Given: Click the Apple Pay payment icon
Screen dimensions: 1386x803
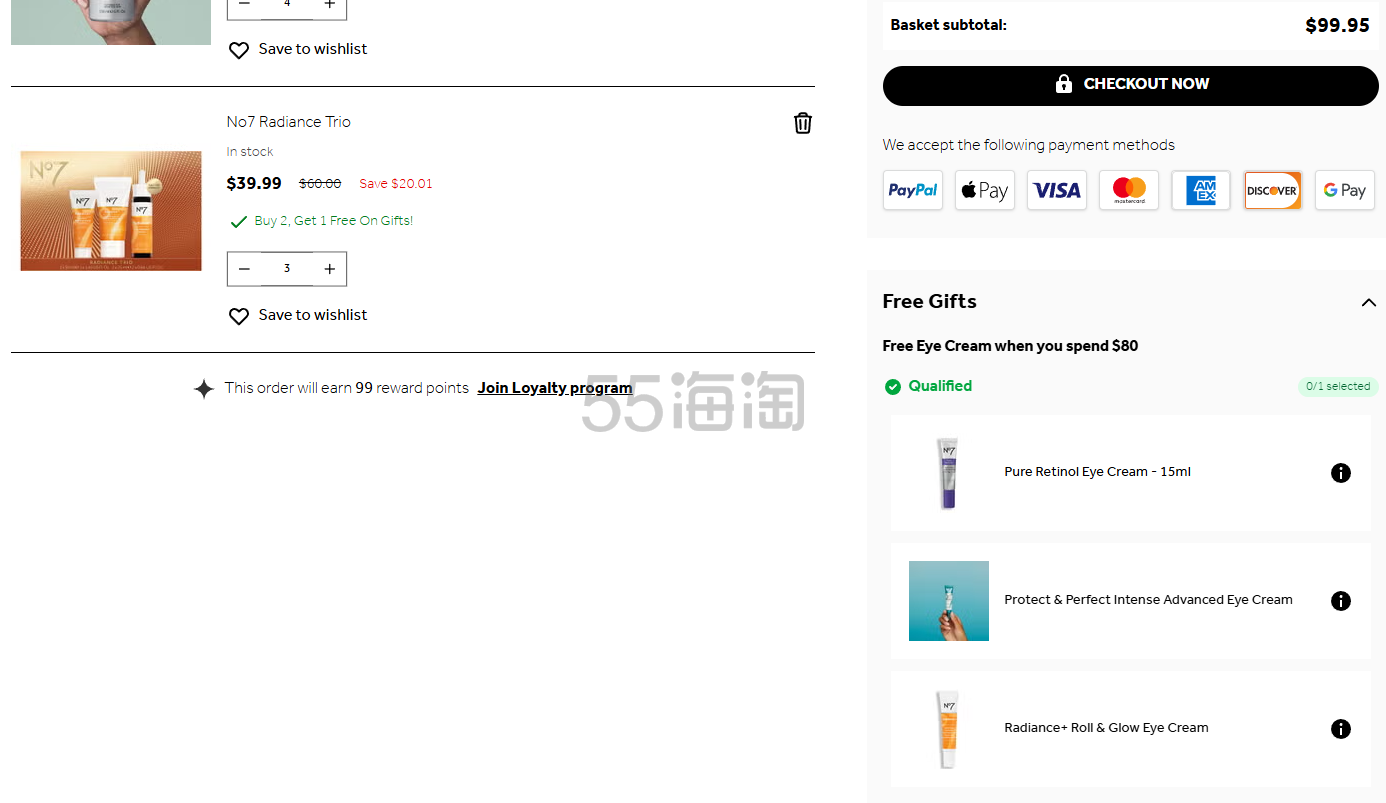Looking at the screenshot, I should pos(984,190).
